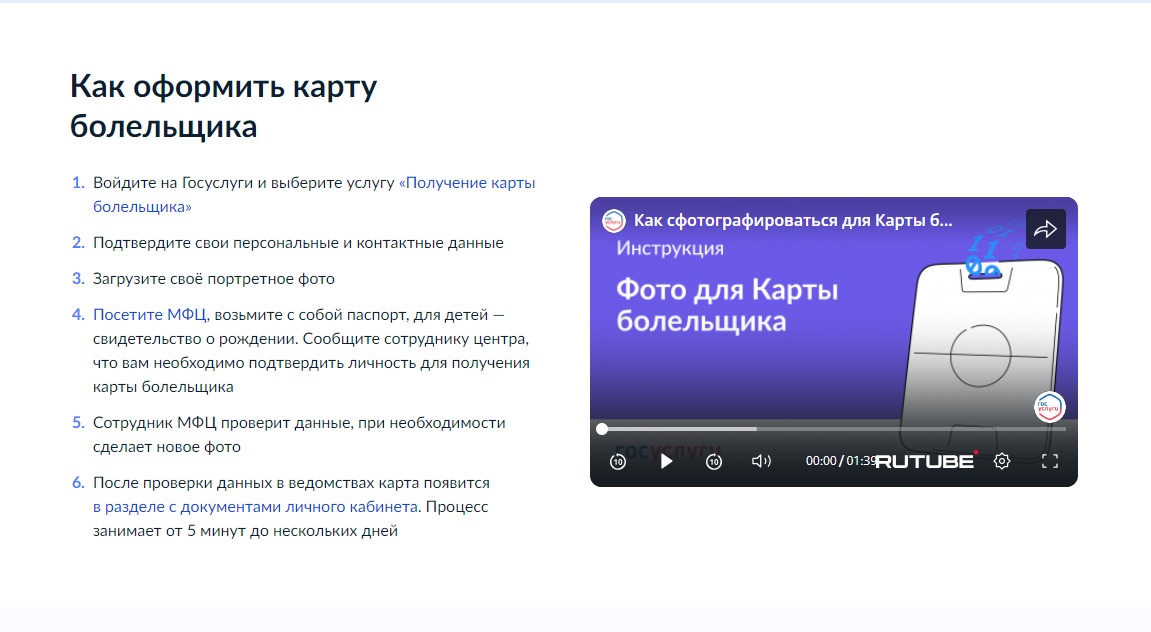Open link to documents section of личного кабинета
The height and width of the screenshot is (632, 1151).
click(x=255, y=506)
